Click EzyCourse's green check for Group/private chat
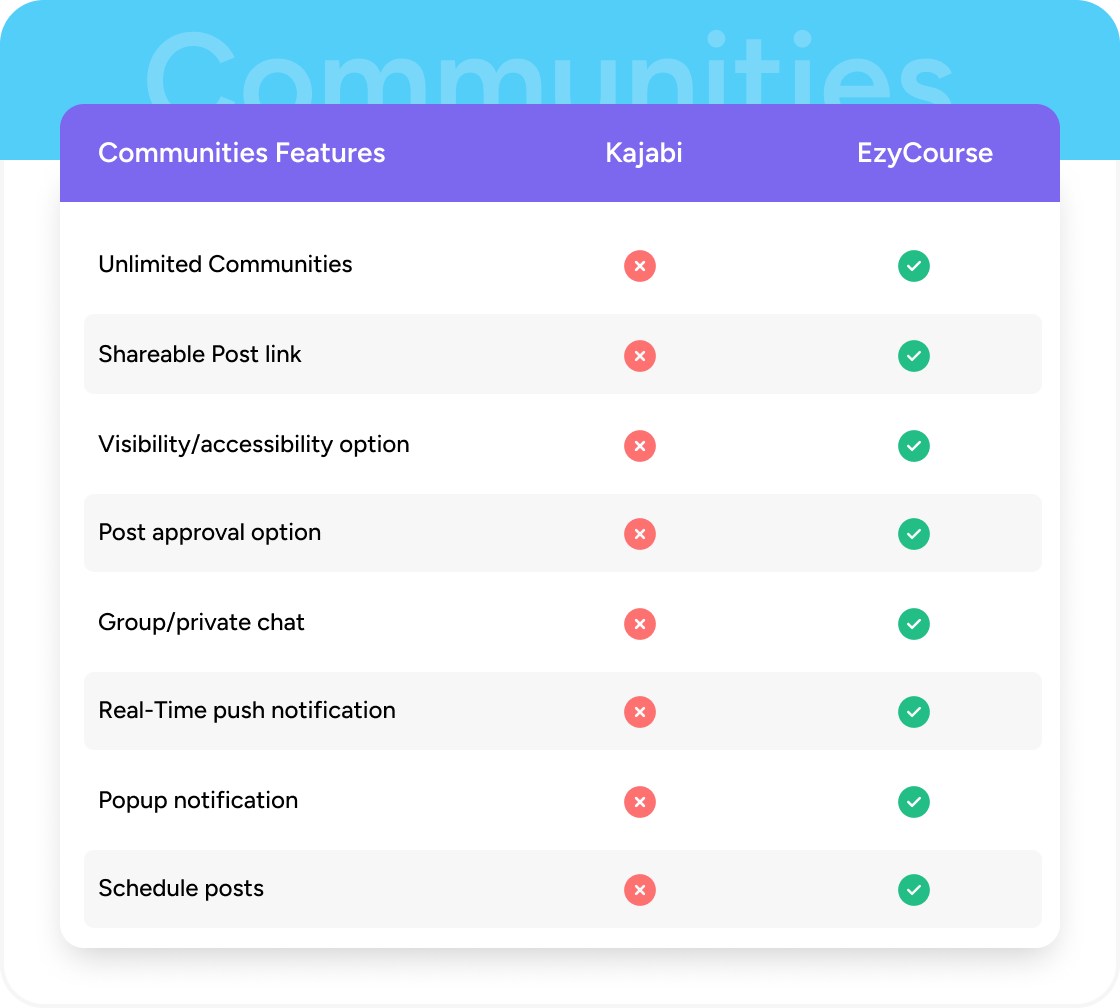The image size is (1120, 1008). coord(913,624)
